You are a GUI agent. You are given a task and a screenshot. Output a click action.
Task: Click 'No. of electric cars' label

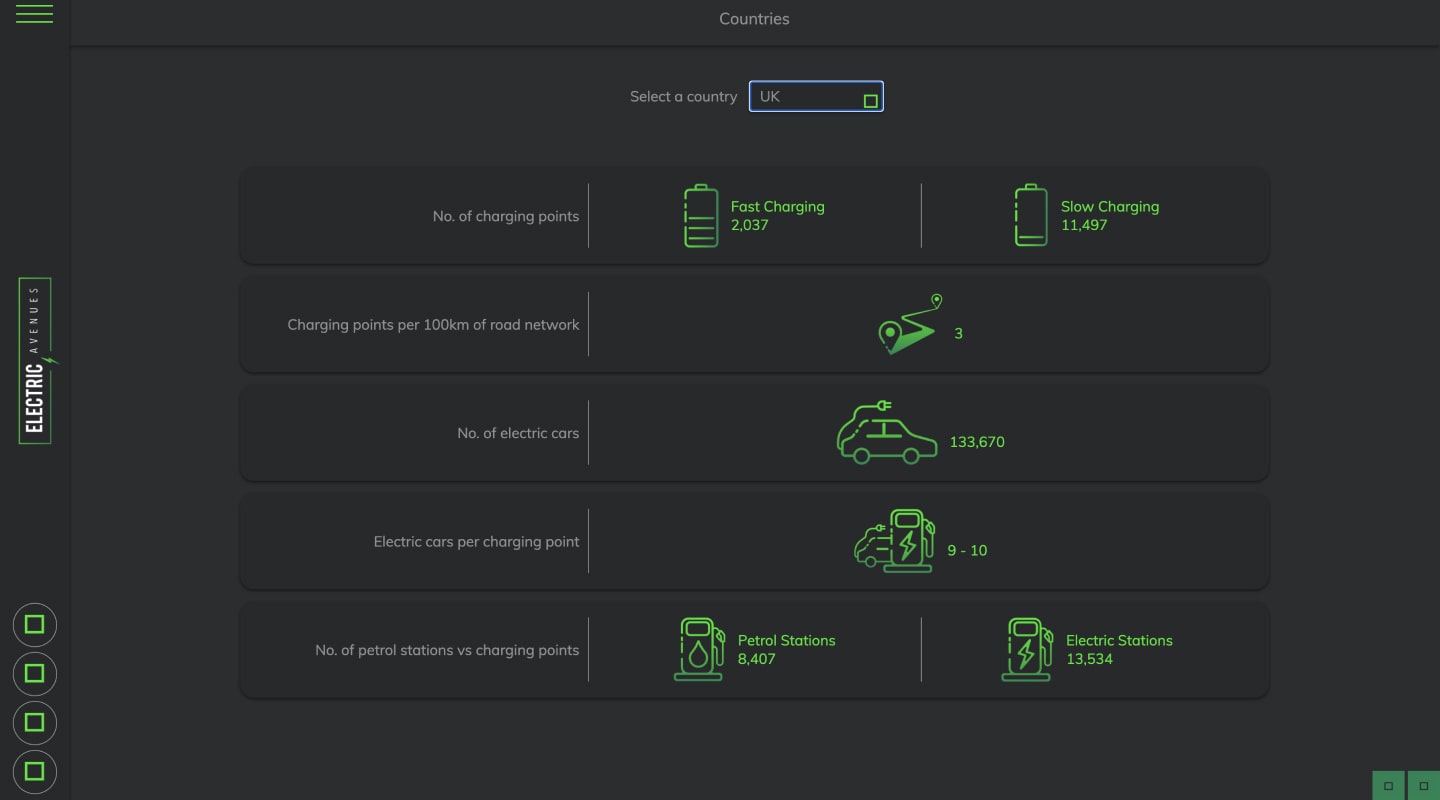tap(518, 433)
